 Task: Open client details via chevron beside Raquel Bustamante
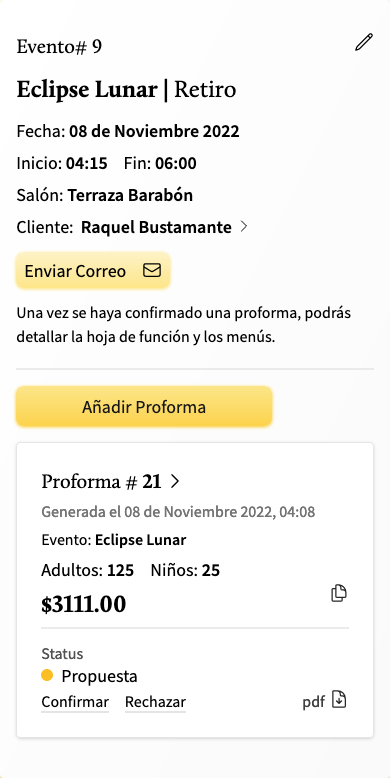244,227
